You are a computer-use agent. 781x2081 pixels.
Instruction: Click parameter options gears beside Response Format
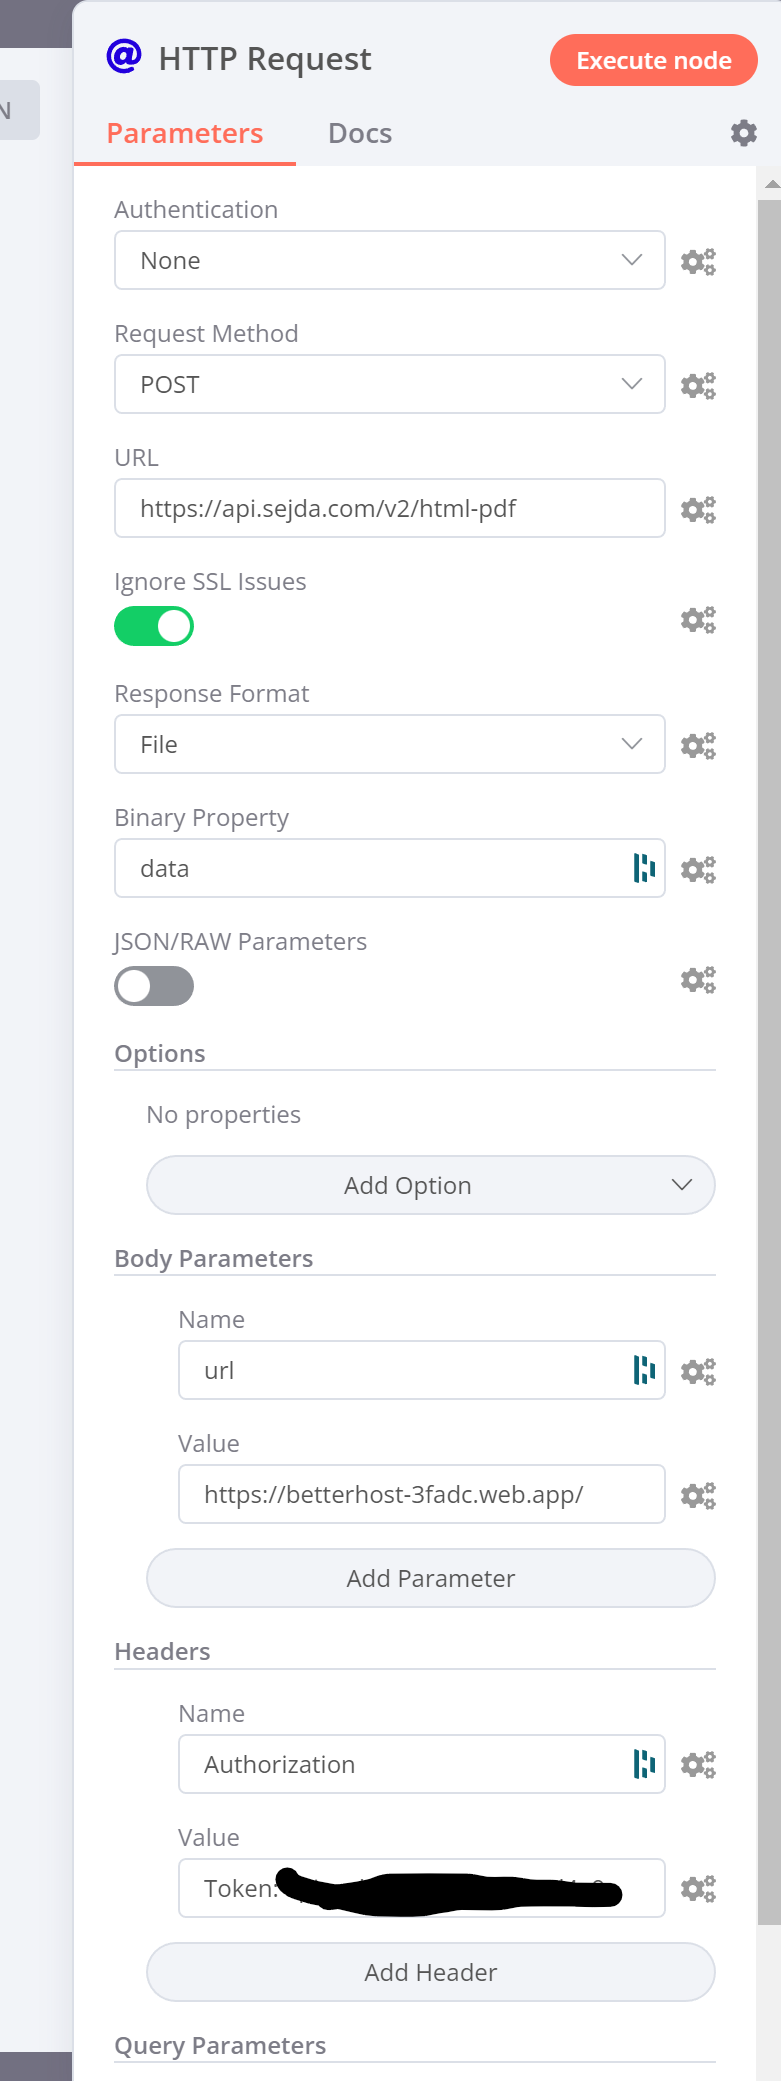[698, 746]
